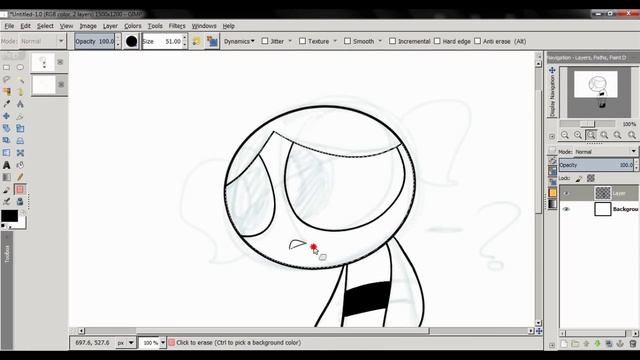The height and width of the screenshot is (360, 640).
Task: Increase eraser size stepper
Action: pyautogui.click(x=184, y=38)
